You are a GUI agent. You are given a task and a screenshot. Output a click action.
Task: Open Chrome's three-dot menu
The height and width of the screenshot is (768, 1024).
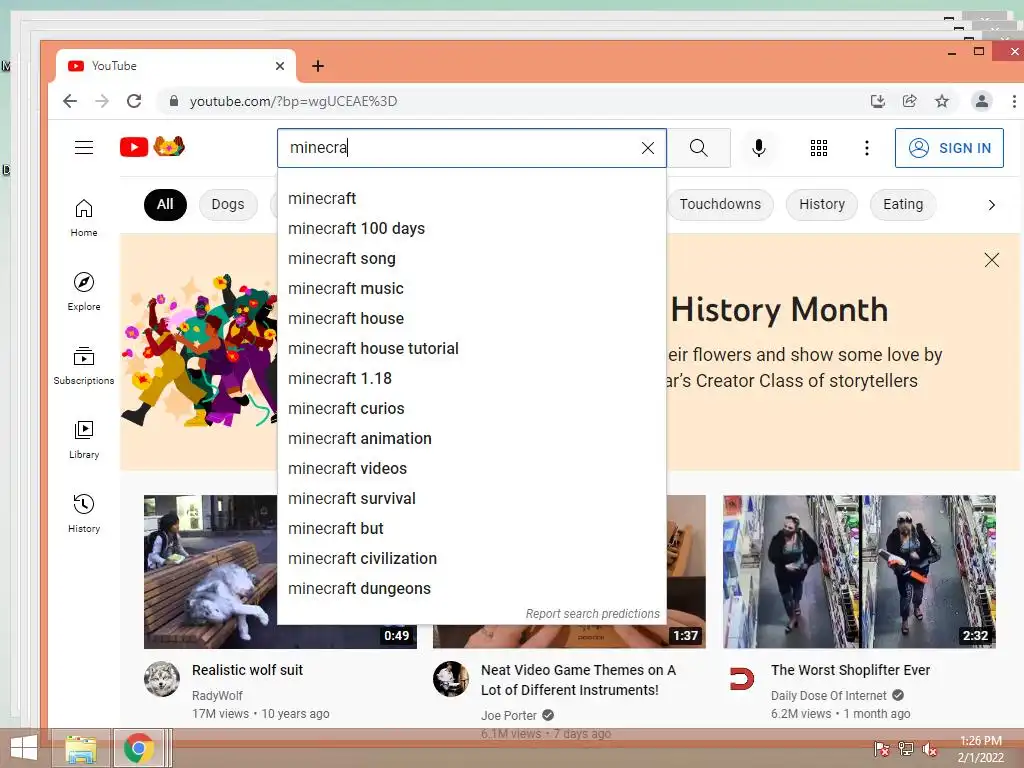1014,101
